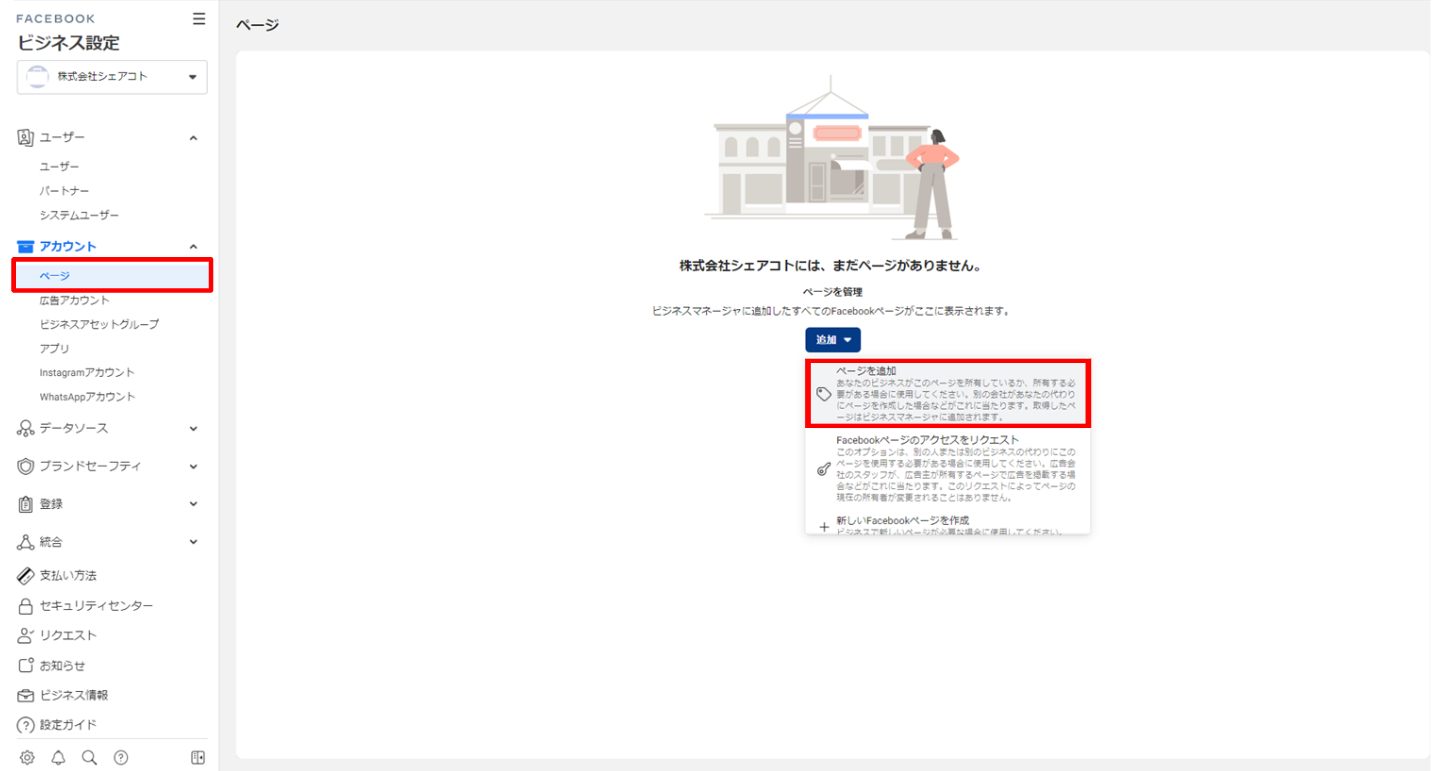
Task: Click the データソース nodes icon
Action: pyautogui.click(x=26, y=428)
